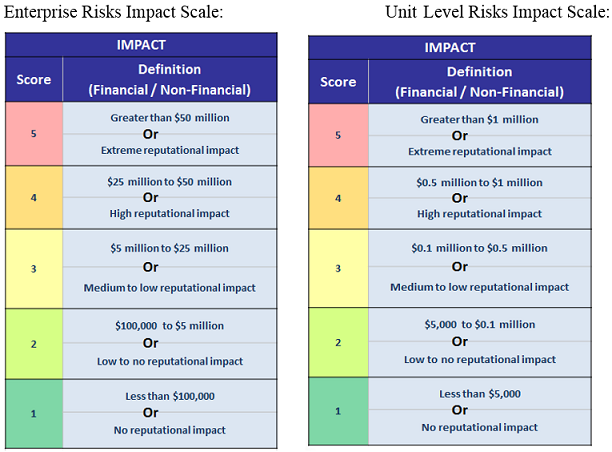Image resolution: width=612 pixels, height=452 pixels.
Task: Select 'Medium to low reputational impact' in Unit table
Action: click(x=480, y=287)
